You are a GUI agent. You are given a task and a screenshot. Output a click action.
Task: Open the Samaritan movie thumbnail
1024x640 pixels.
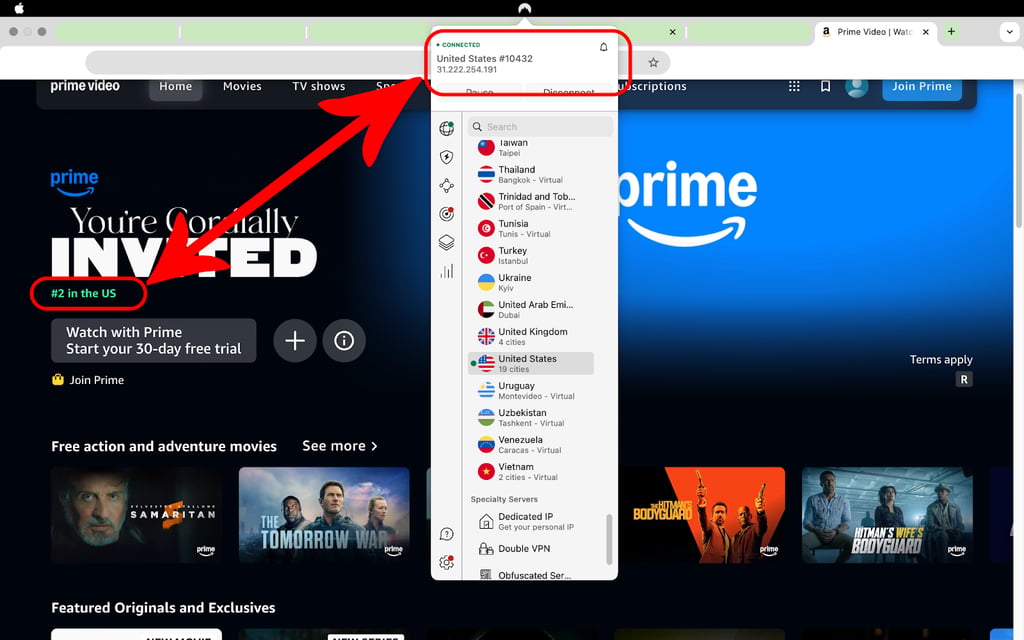[136, 515]
